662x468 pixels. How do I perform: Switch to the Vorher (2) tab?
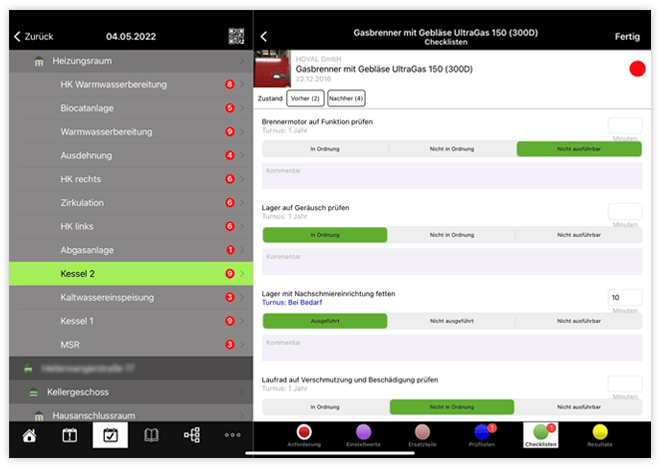pos(305,98)
